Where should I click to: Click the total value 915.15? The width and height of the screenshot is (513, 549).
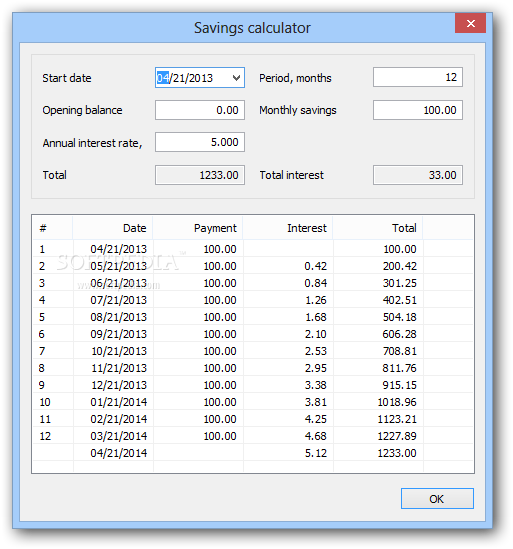400,385
